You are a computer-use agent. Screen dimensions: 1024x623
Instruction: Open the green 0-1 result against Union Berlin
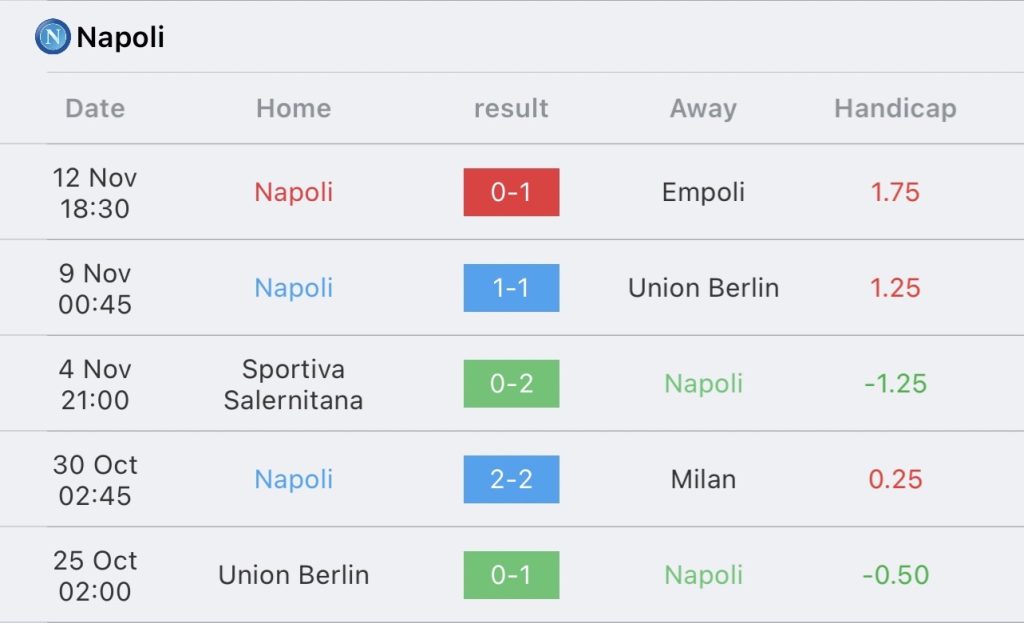[511, 575]
